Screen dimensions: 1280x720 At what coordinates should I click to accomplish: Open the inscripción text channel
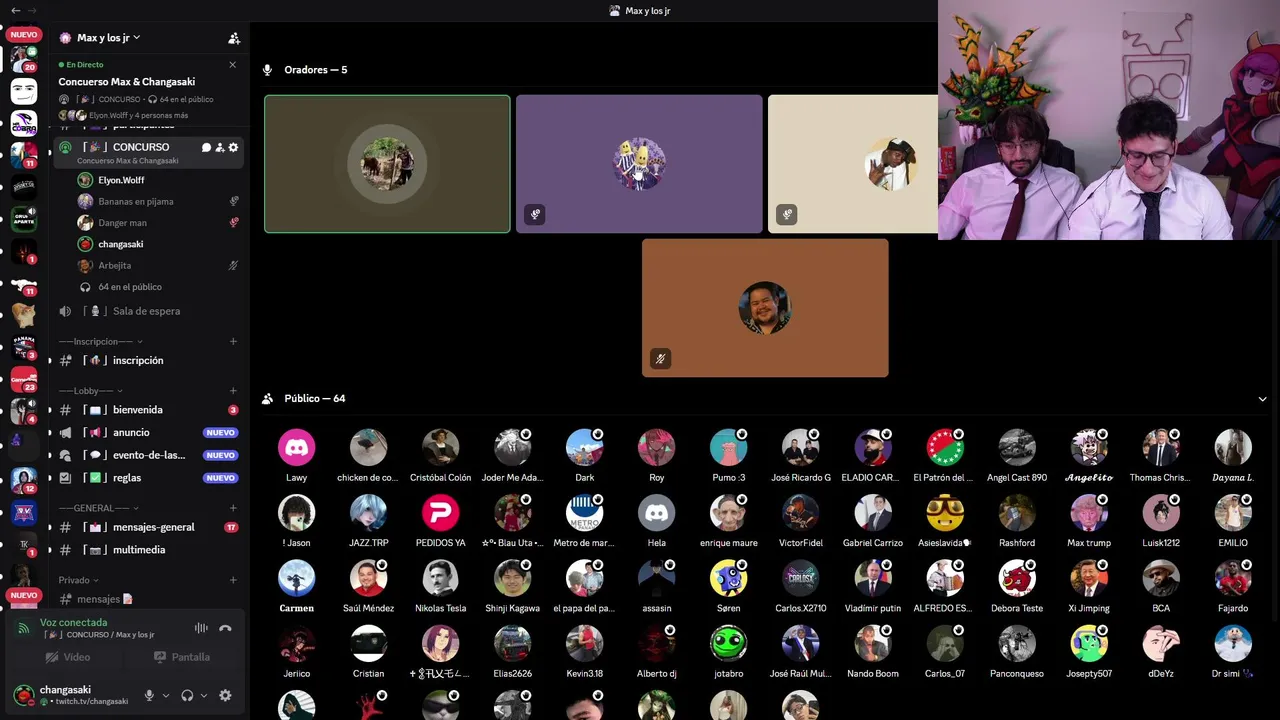(x=148, y=360)
